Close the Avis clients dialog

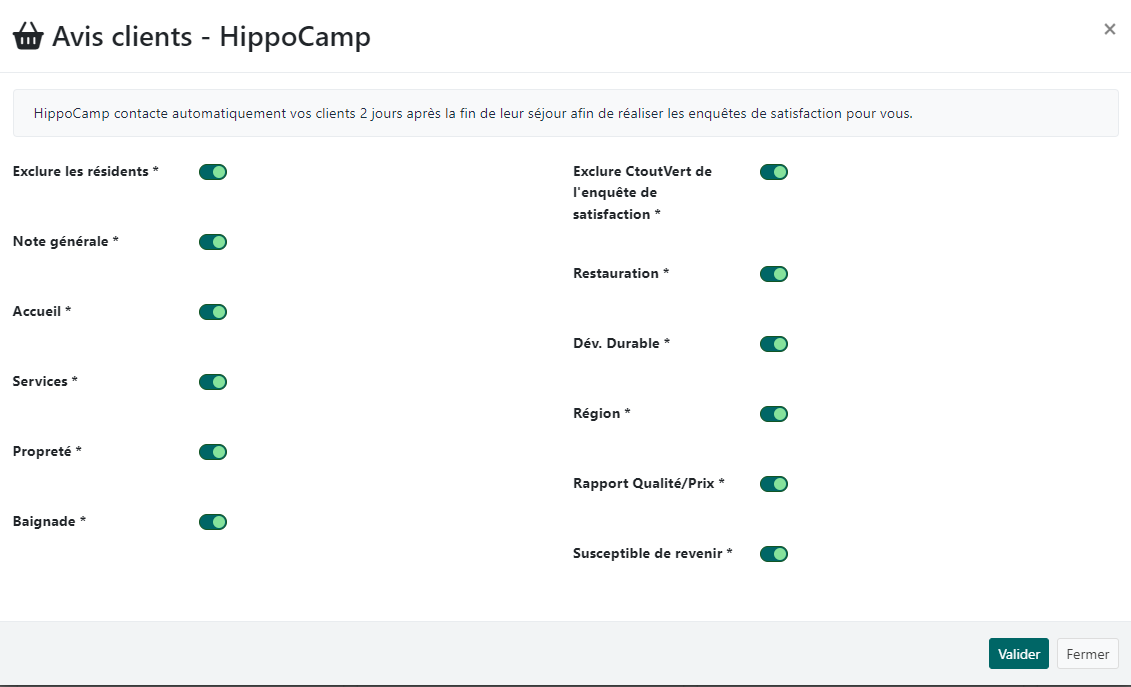pos(1109,29)
